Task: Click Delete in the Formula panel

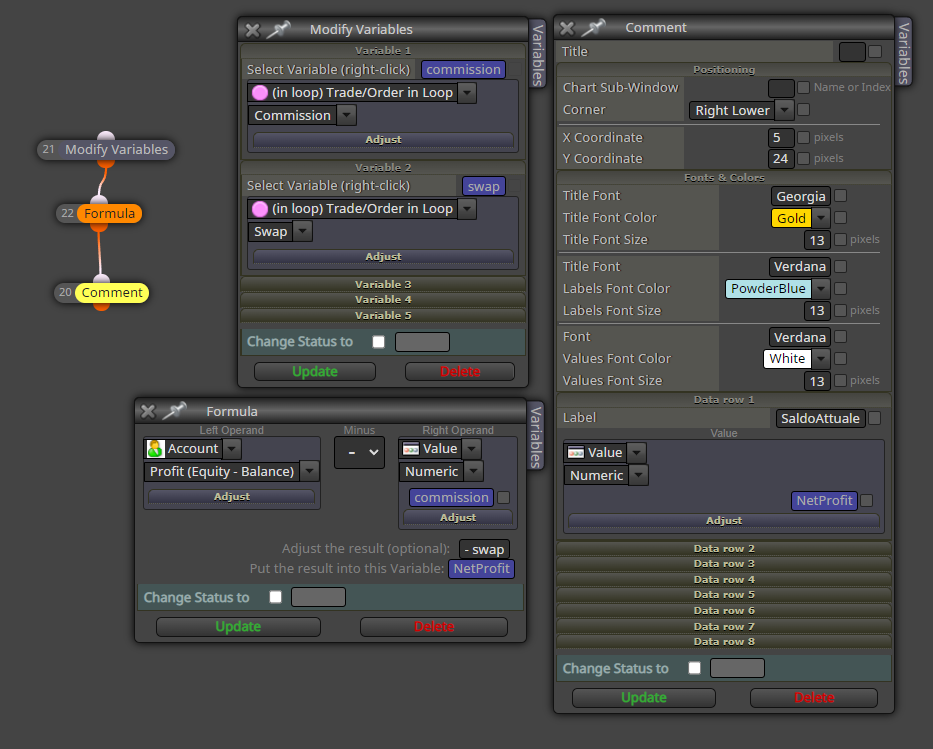Action: click(x=434, y=626)
